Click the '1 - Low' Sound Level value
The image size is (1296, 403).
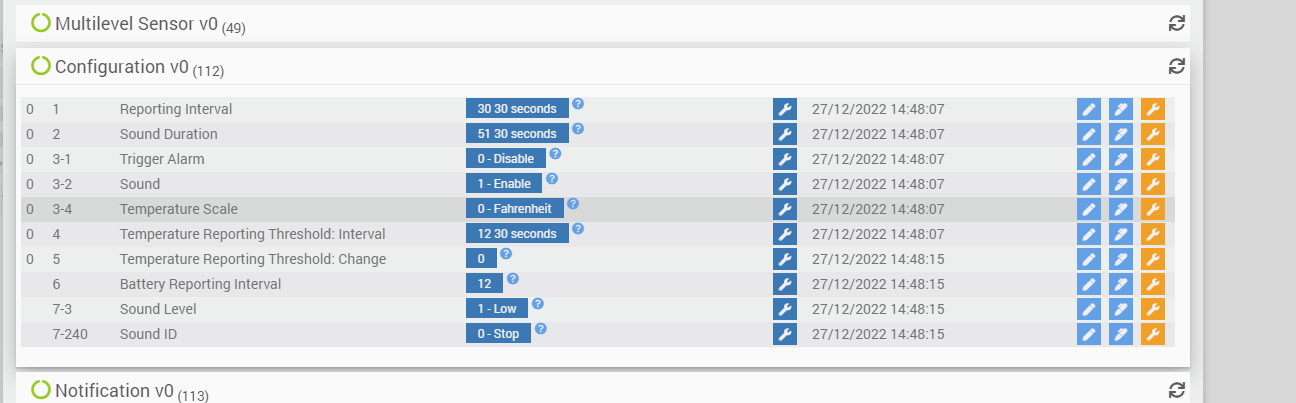point(497,309)
